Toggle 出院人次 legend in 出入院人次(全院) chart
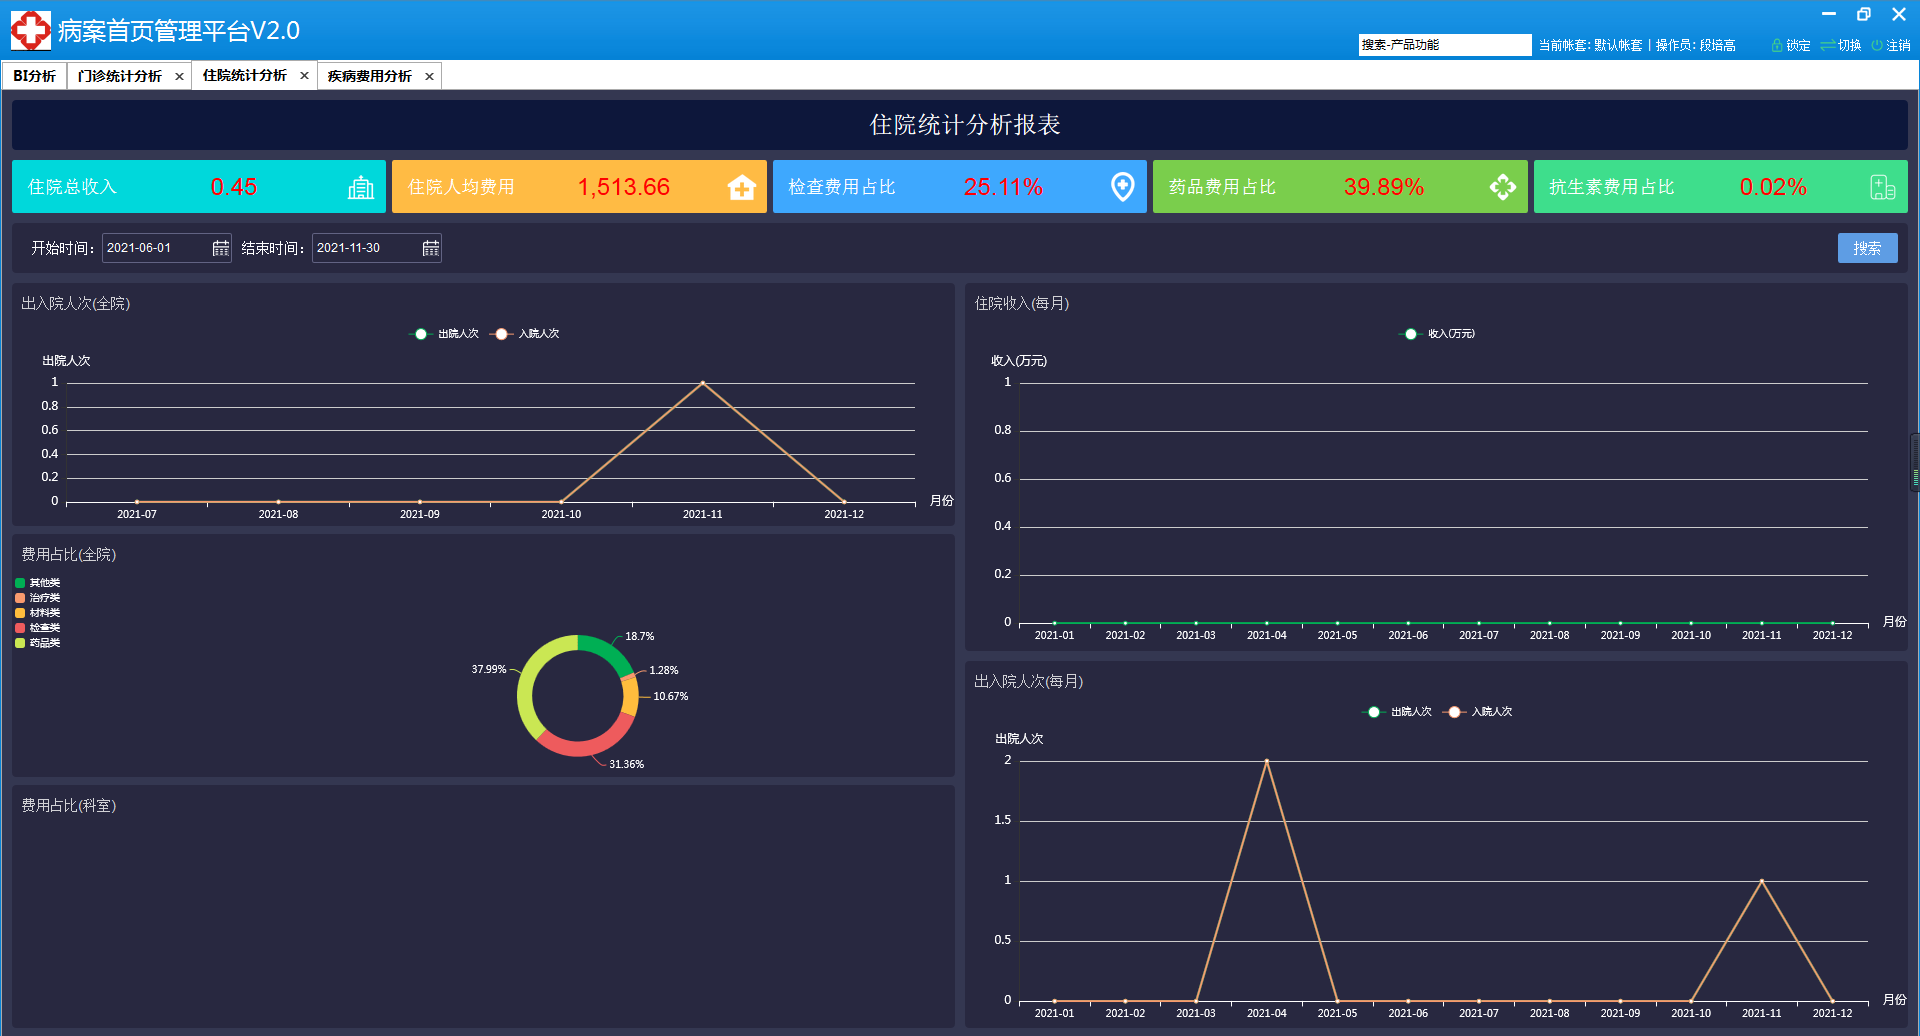This screenshot has height=1036, width=1920. [444, 334]
